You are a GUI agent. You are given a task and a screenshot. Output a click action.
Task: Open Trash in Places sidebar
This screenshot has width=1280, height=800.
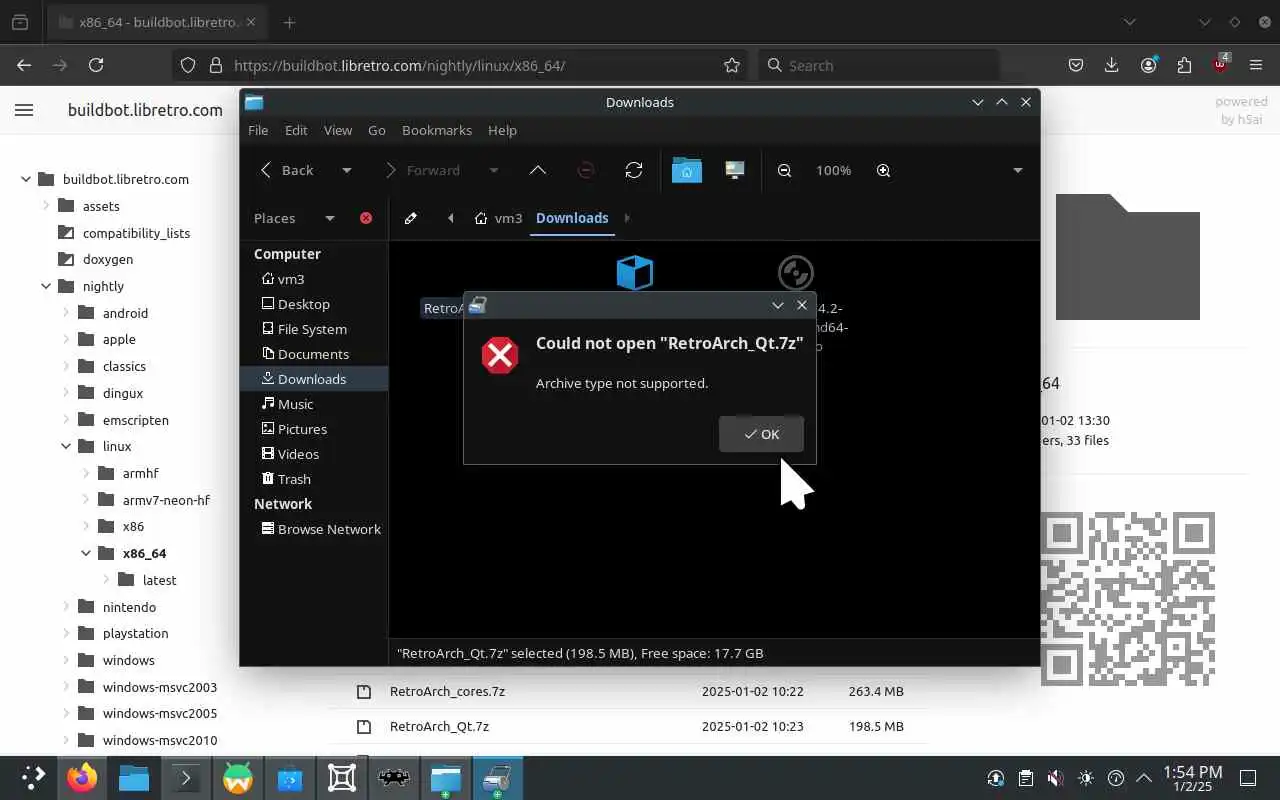coord(313,479)
